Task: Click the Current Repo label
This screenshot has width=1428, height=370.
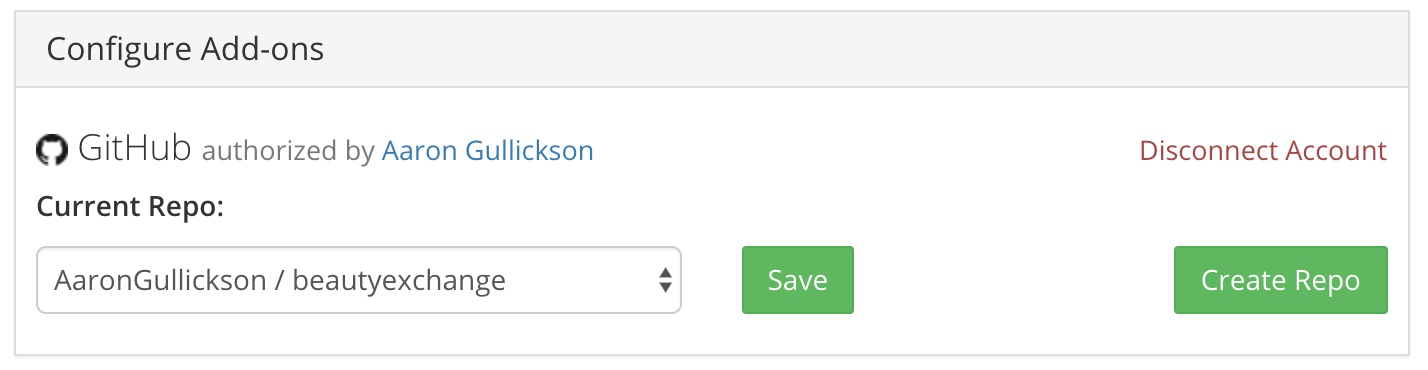Action: click(131, 207)
